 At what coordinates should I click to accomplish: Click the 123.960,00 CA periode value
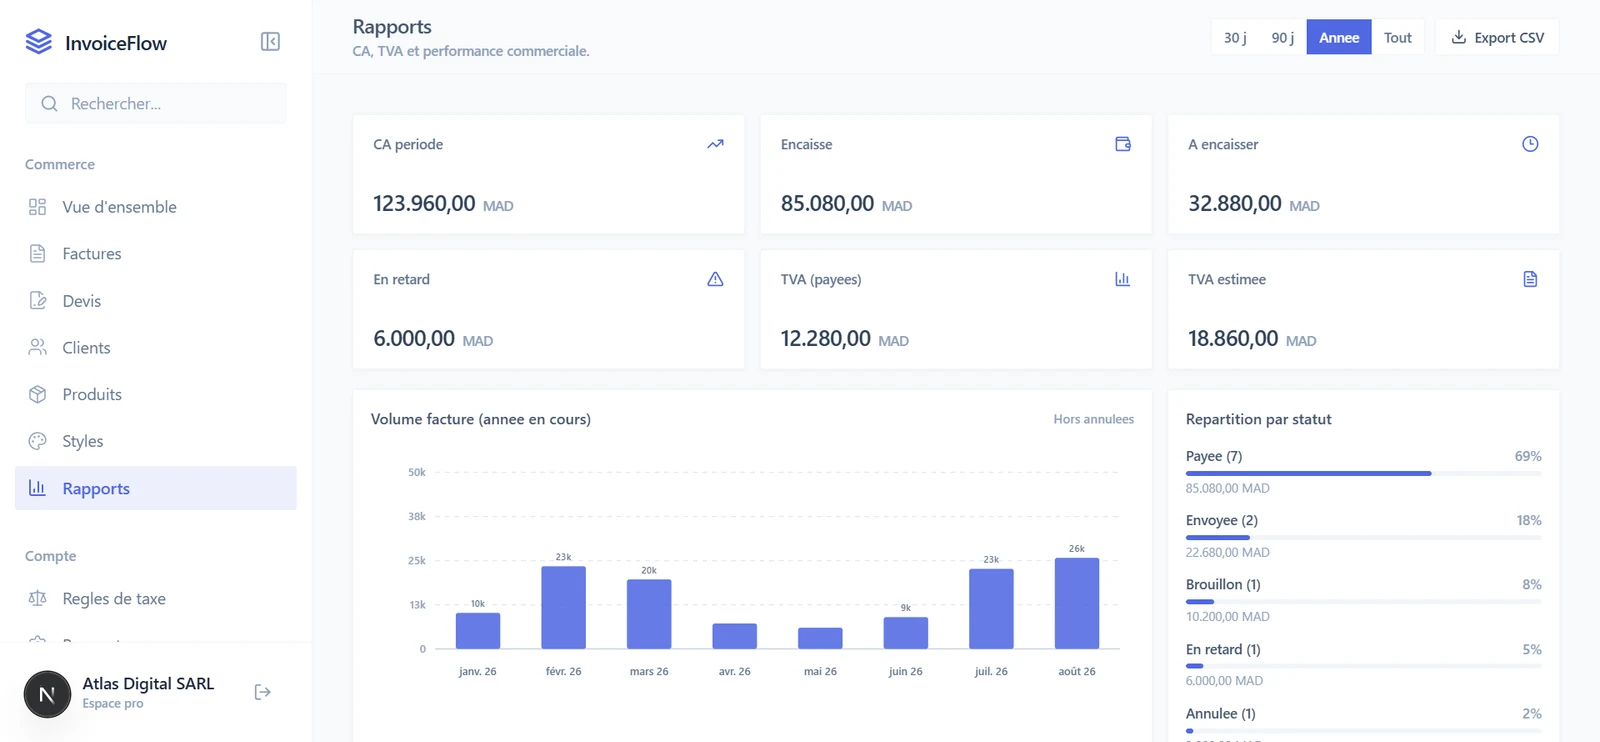tap(424, 203)
